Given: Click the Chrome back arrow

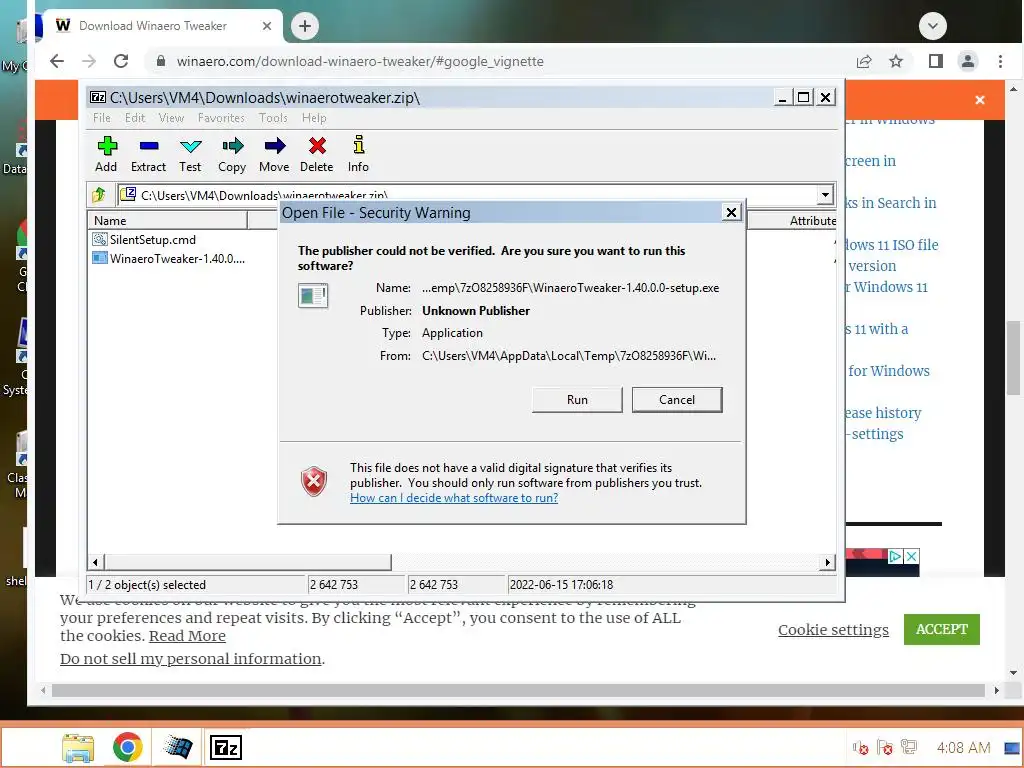Looking at the screenshot, I should coord(57,61).
